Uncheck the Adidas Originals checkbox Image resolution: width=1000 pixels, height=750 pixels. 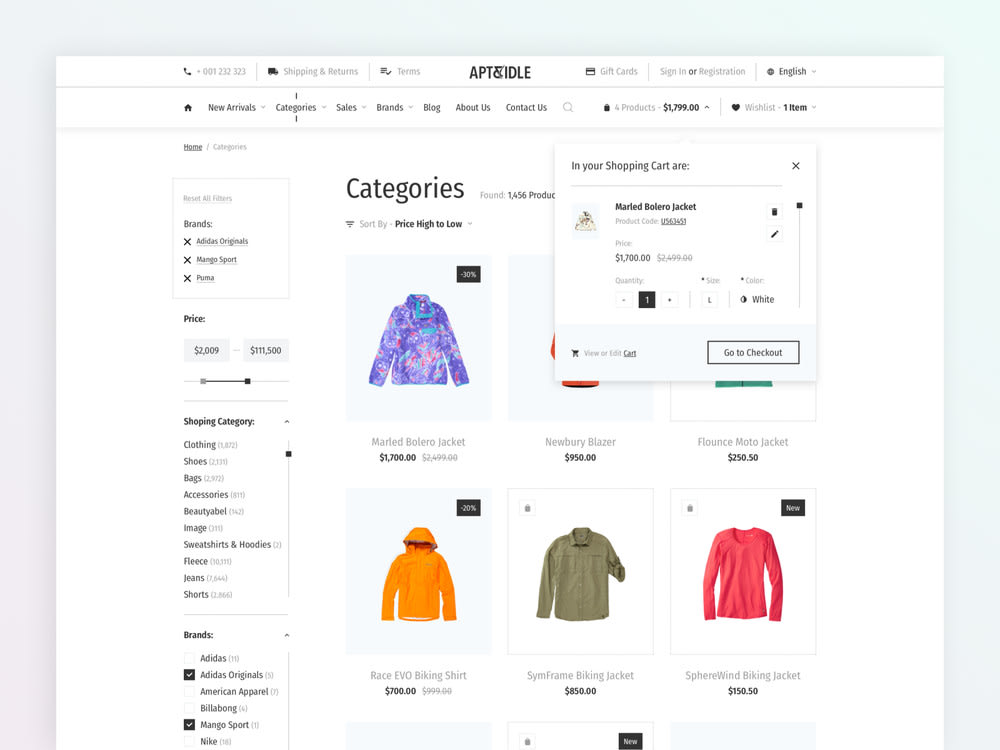click(x=189, y=675)
